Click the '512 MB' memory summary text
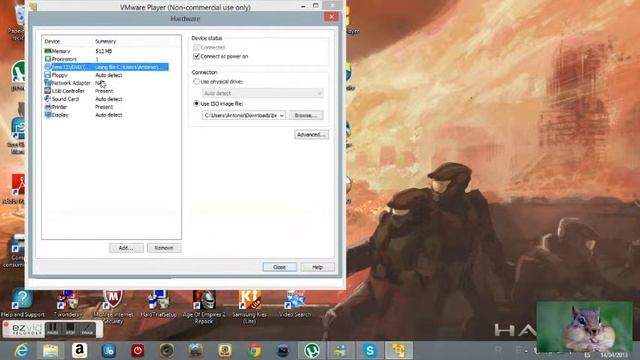The height and width of the screenshot is (360, 640). pos(104,51)
